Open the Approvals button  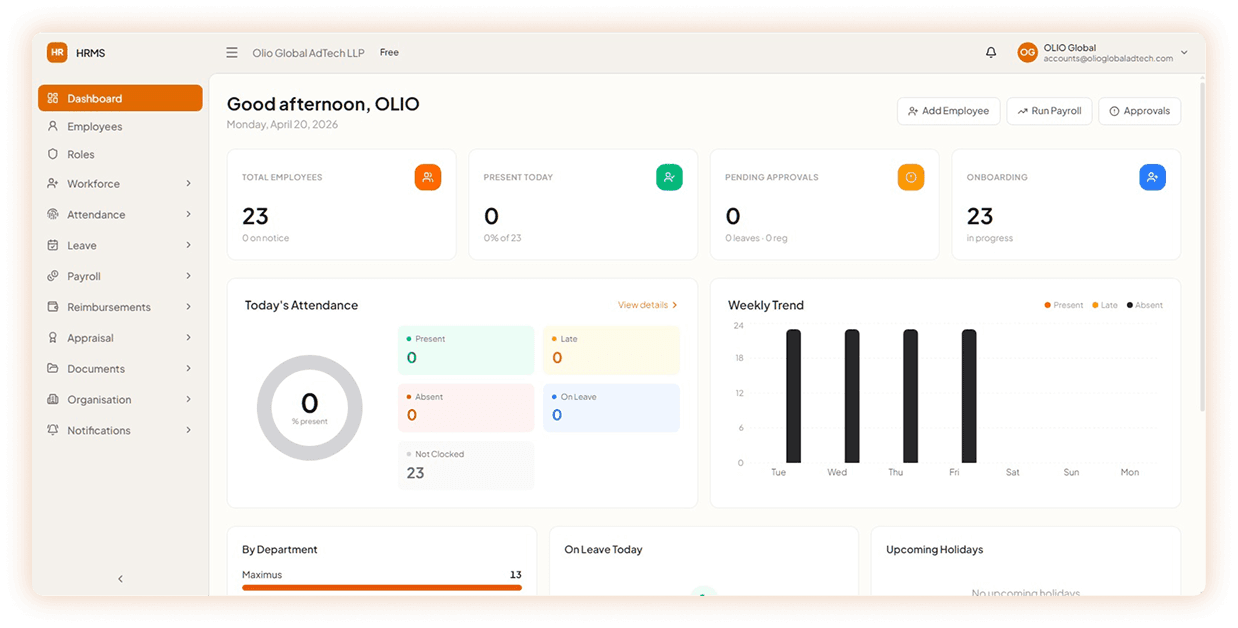(1139, 111)
